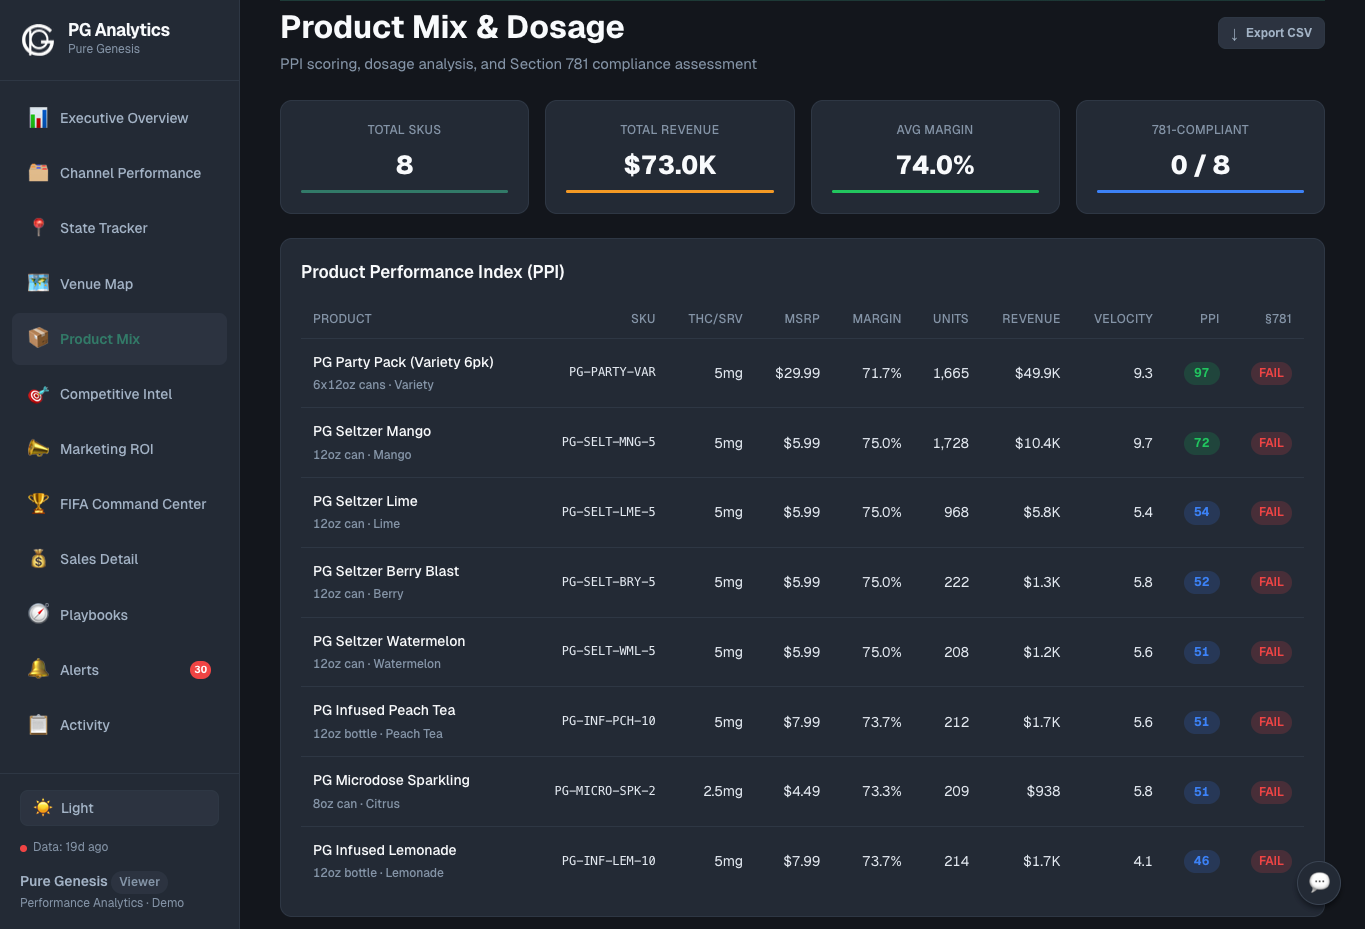The width and height of the screenshot is (1365, 929).
Task: Select the Marketing ROI icon
Action: [x=38, y=448]
